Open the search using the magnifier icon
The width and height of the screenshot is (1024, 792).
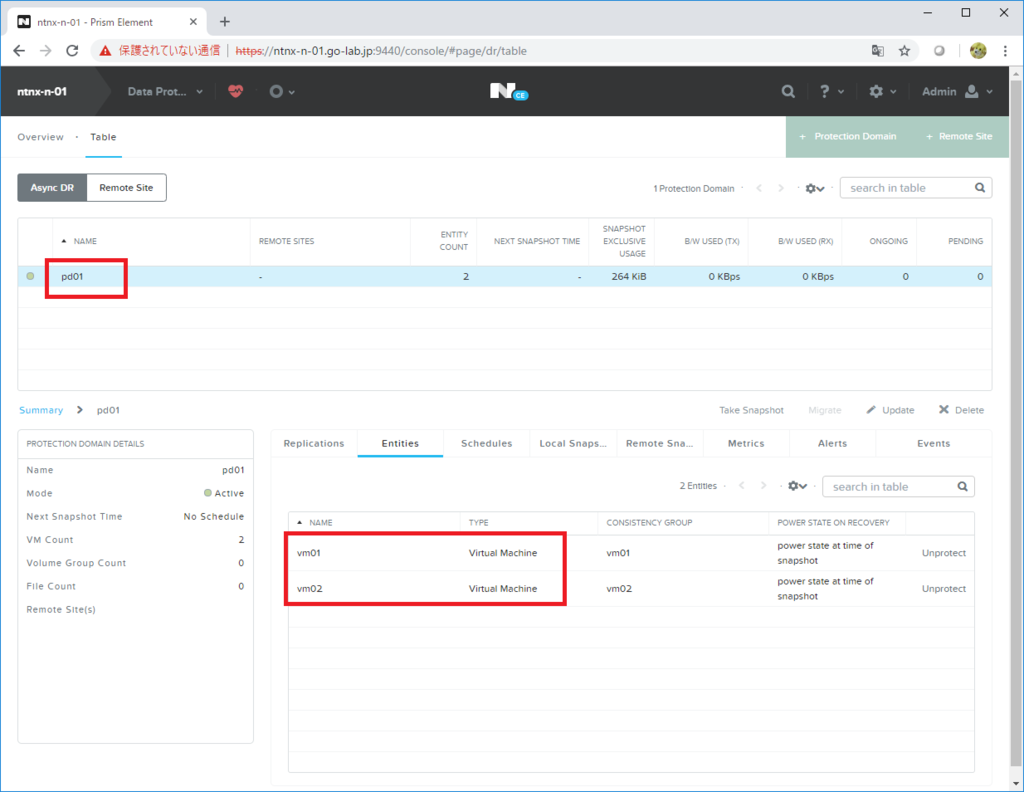788,91
